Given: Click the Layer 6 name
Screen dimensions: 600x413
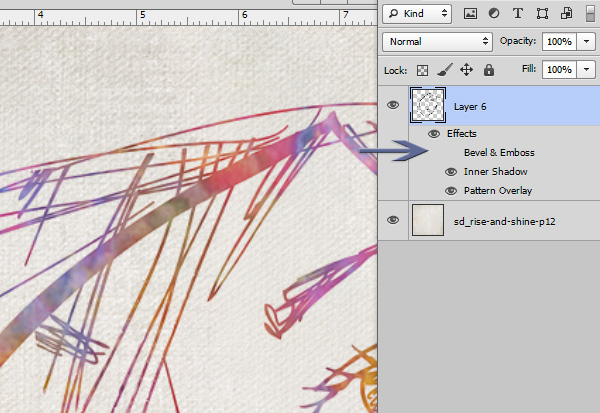Looking at the screenshot, I should pos(470,107).
